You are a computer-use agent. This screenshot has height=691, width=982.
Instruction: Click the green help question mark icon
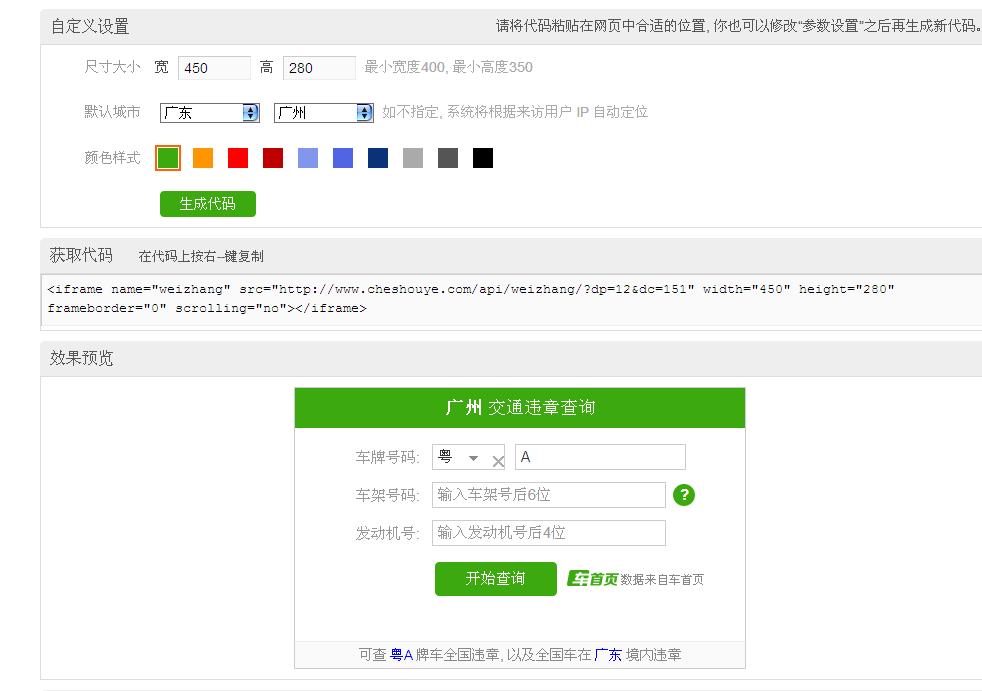tap(684, 495)
